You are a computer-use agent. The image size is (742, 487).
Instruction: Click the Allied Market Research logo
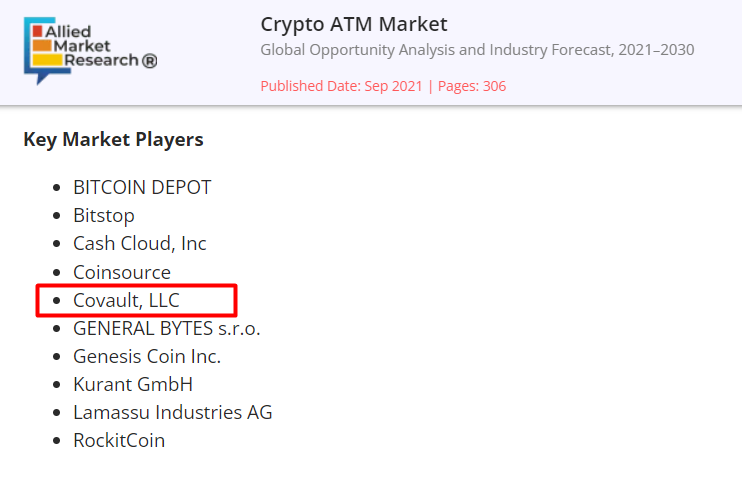90,51
